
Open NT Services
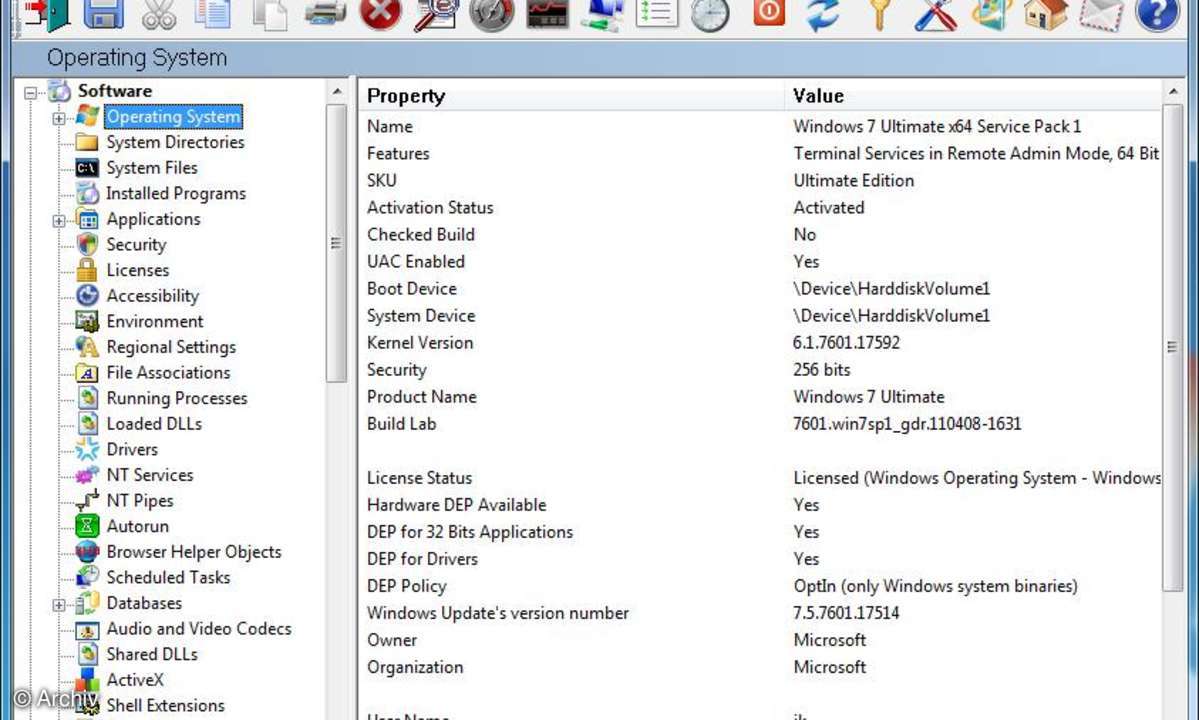pos(150,475)
